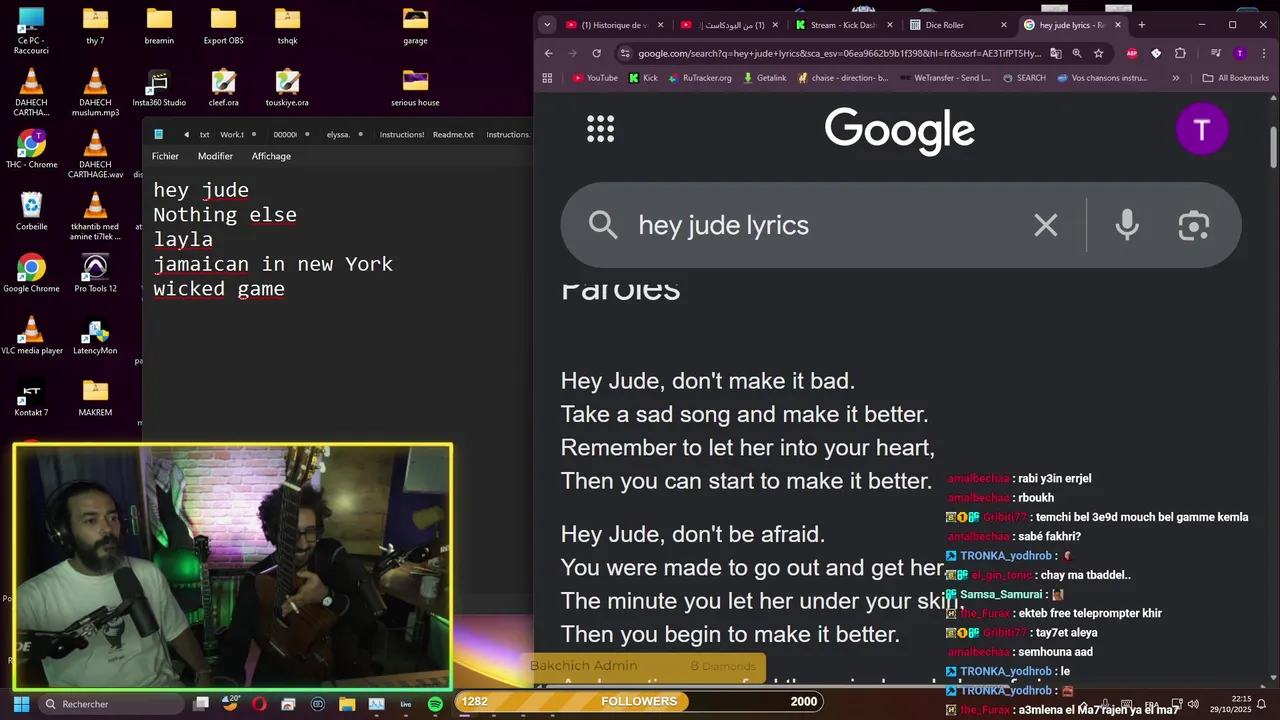Go back in the Chrome browser
The height and width of the screenshot is (720, 1280).
[x=548, y=53]
